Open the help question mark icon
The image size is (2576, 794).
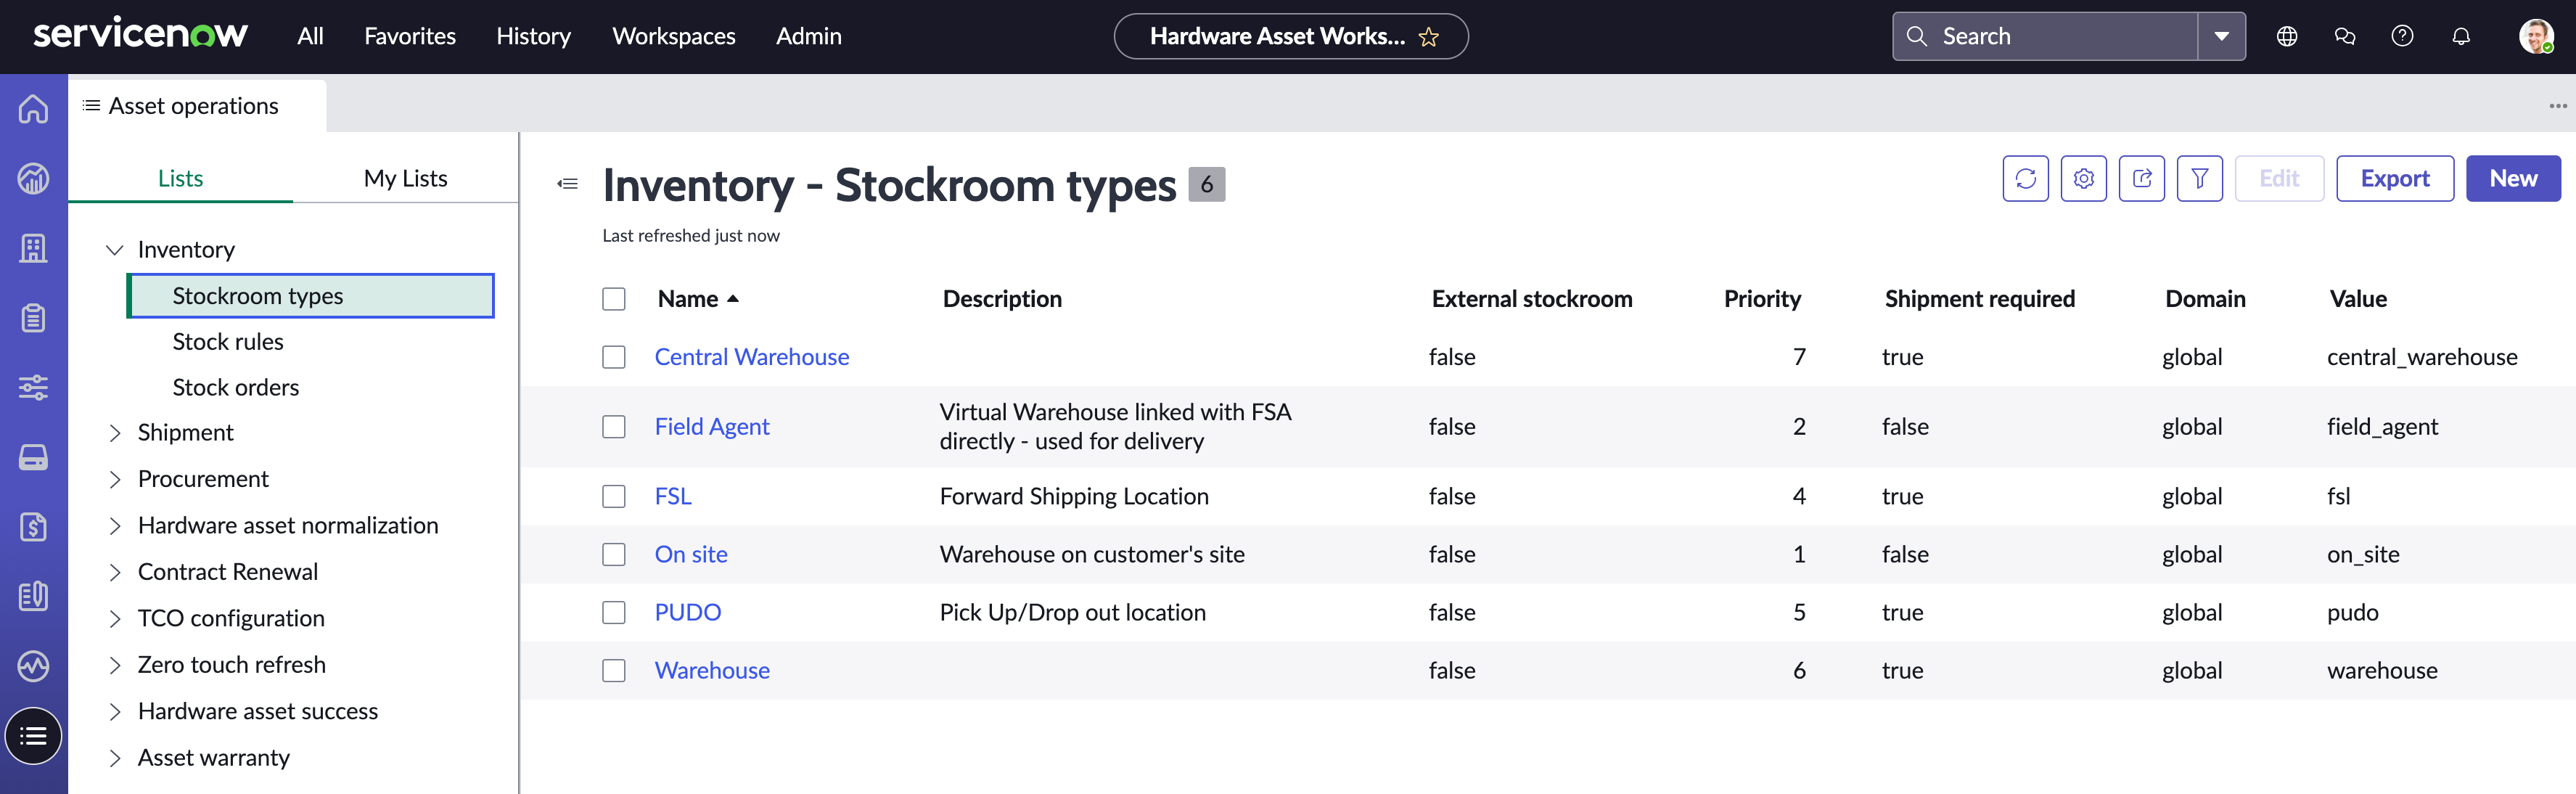click(2402, 37)
